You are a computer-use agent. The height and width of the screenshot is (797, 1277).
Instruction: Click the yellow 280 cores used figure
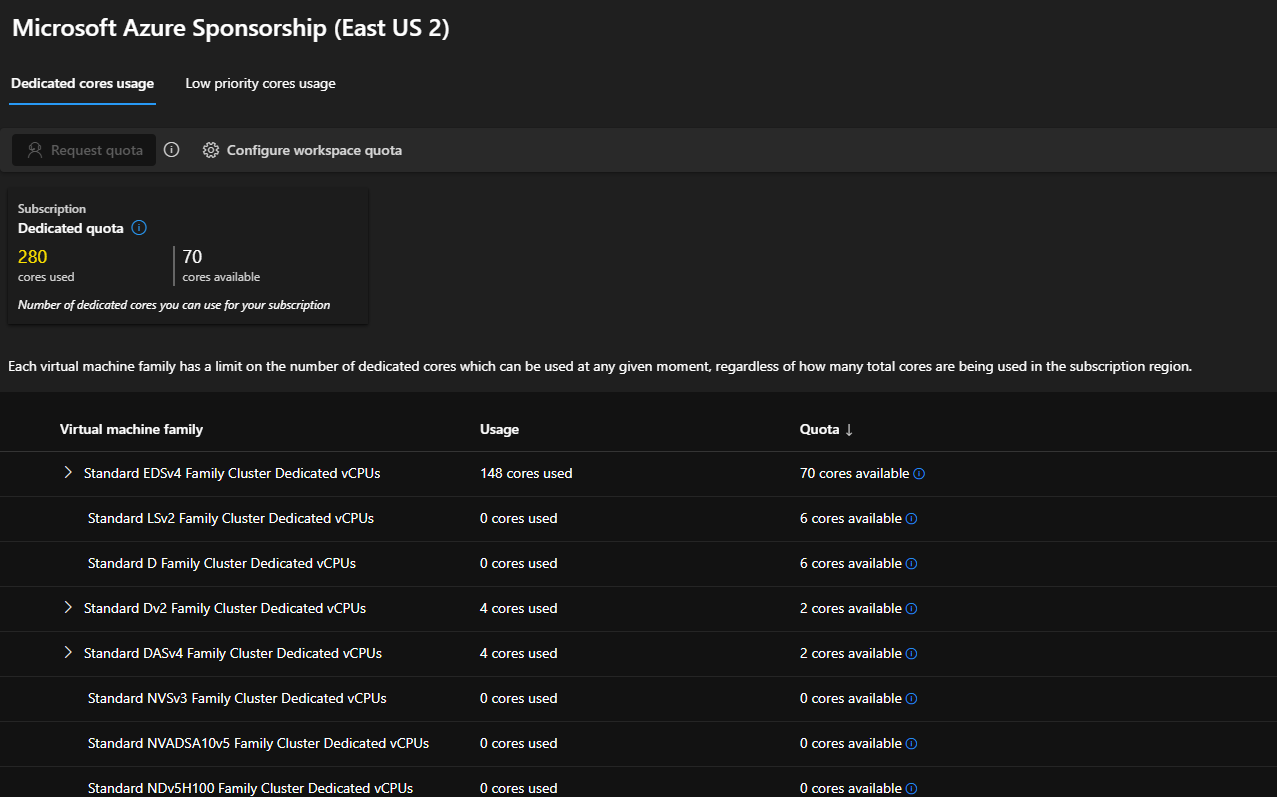(x=33, y=257)
